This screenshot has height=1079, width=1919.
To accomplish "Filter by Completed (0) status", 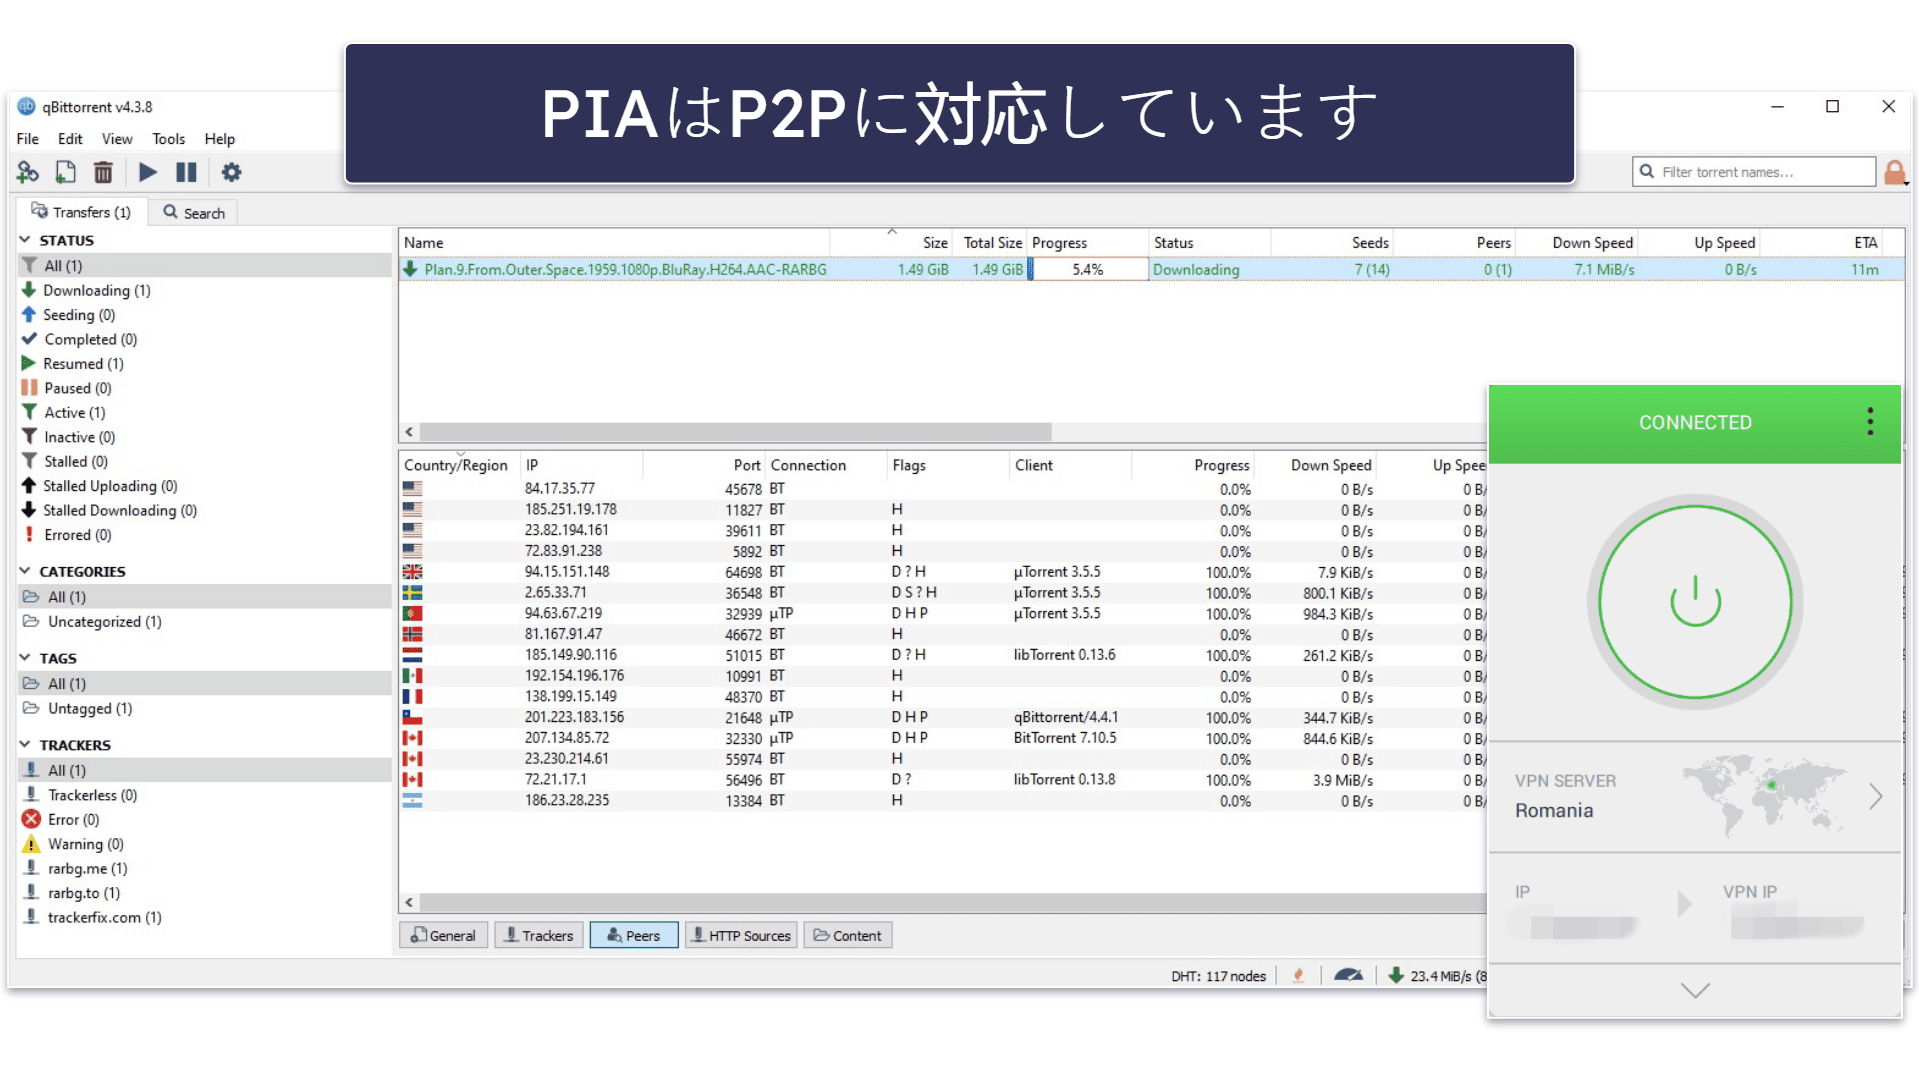I will [x=90, y=339].
